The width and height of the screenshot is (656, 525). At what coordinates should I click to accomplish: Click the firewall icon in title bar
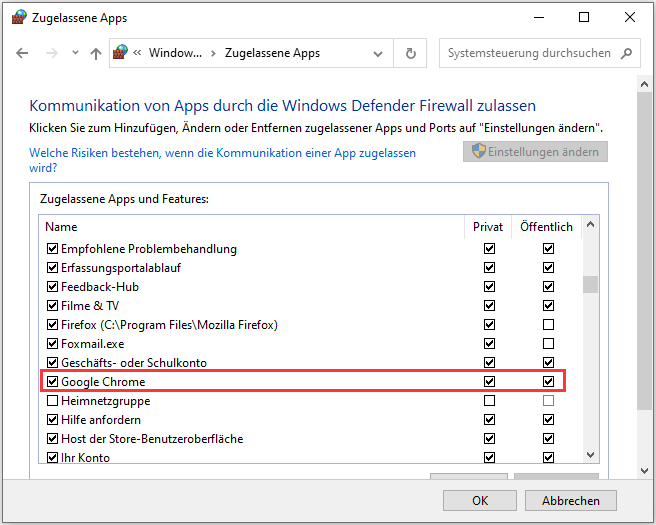[x=19, y=18]
